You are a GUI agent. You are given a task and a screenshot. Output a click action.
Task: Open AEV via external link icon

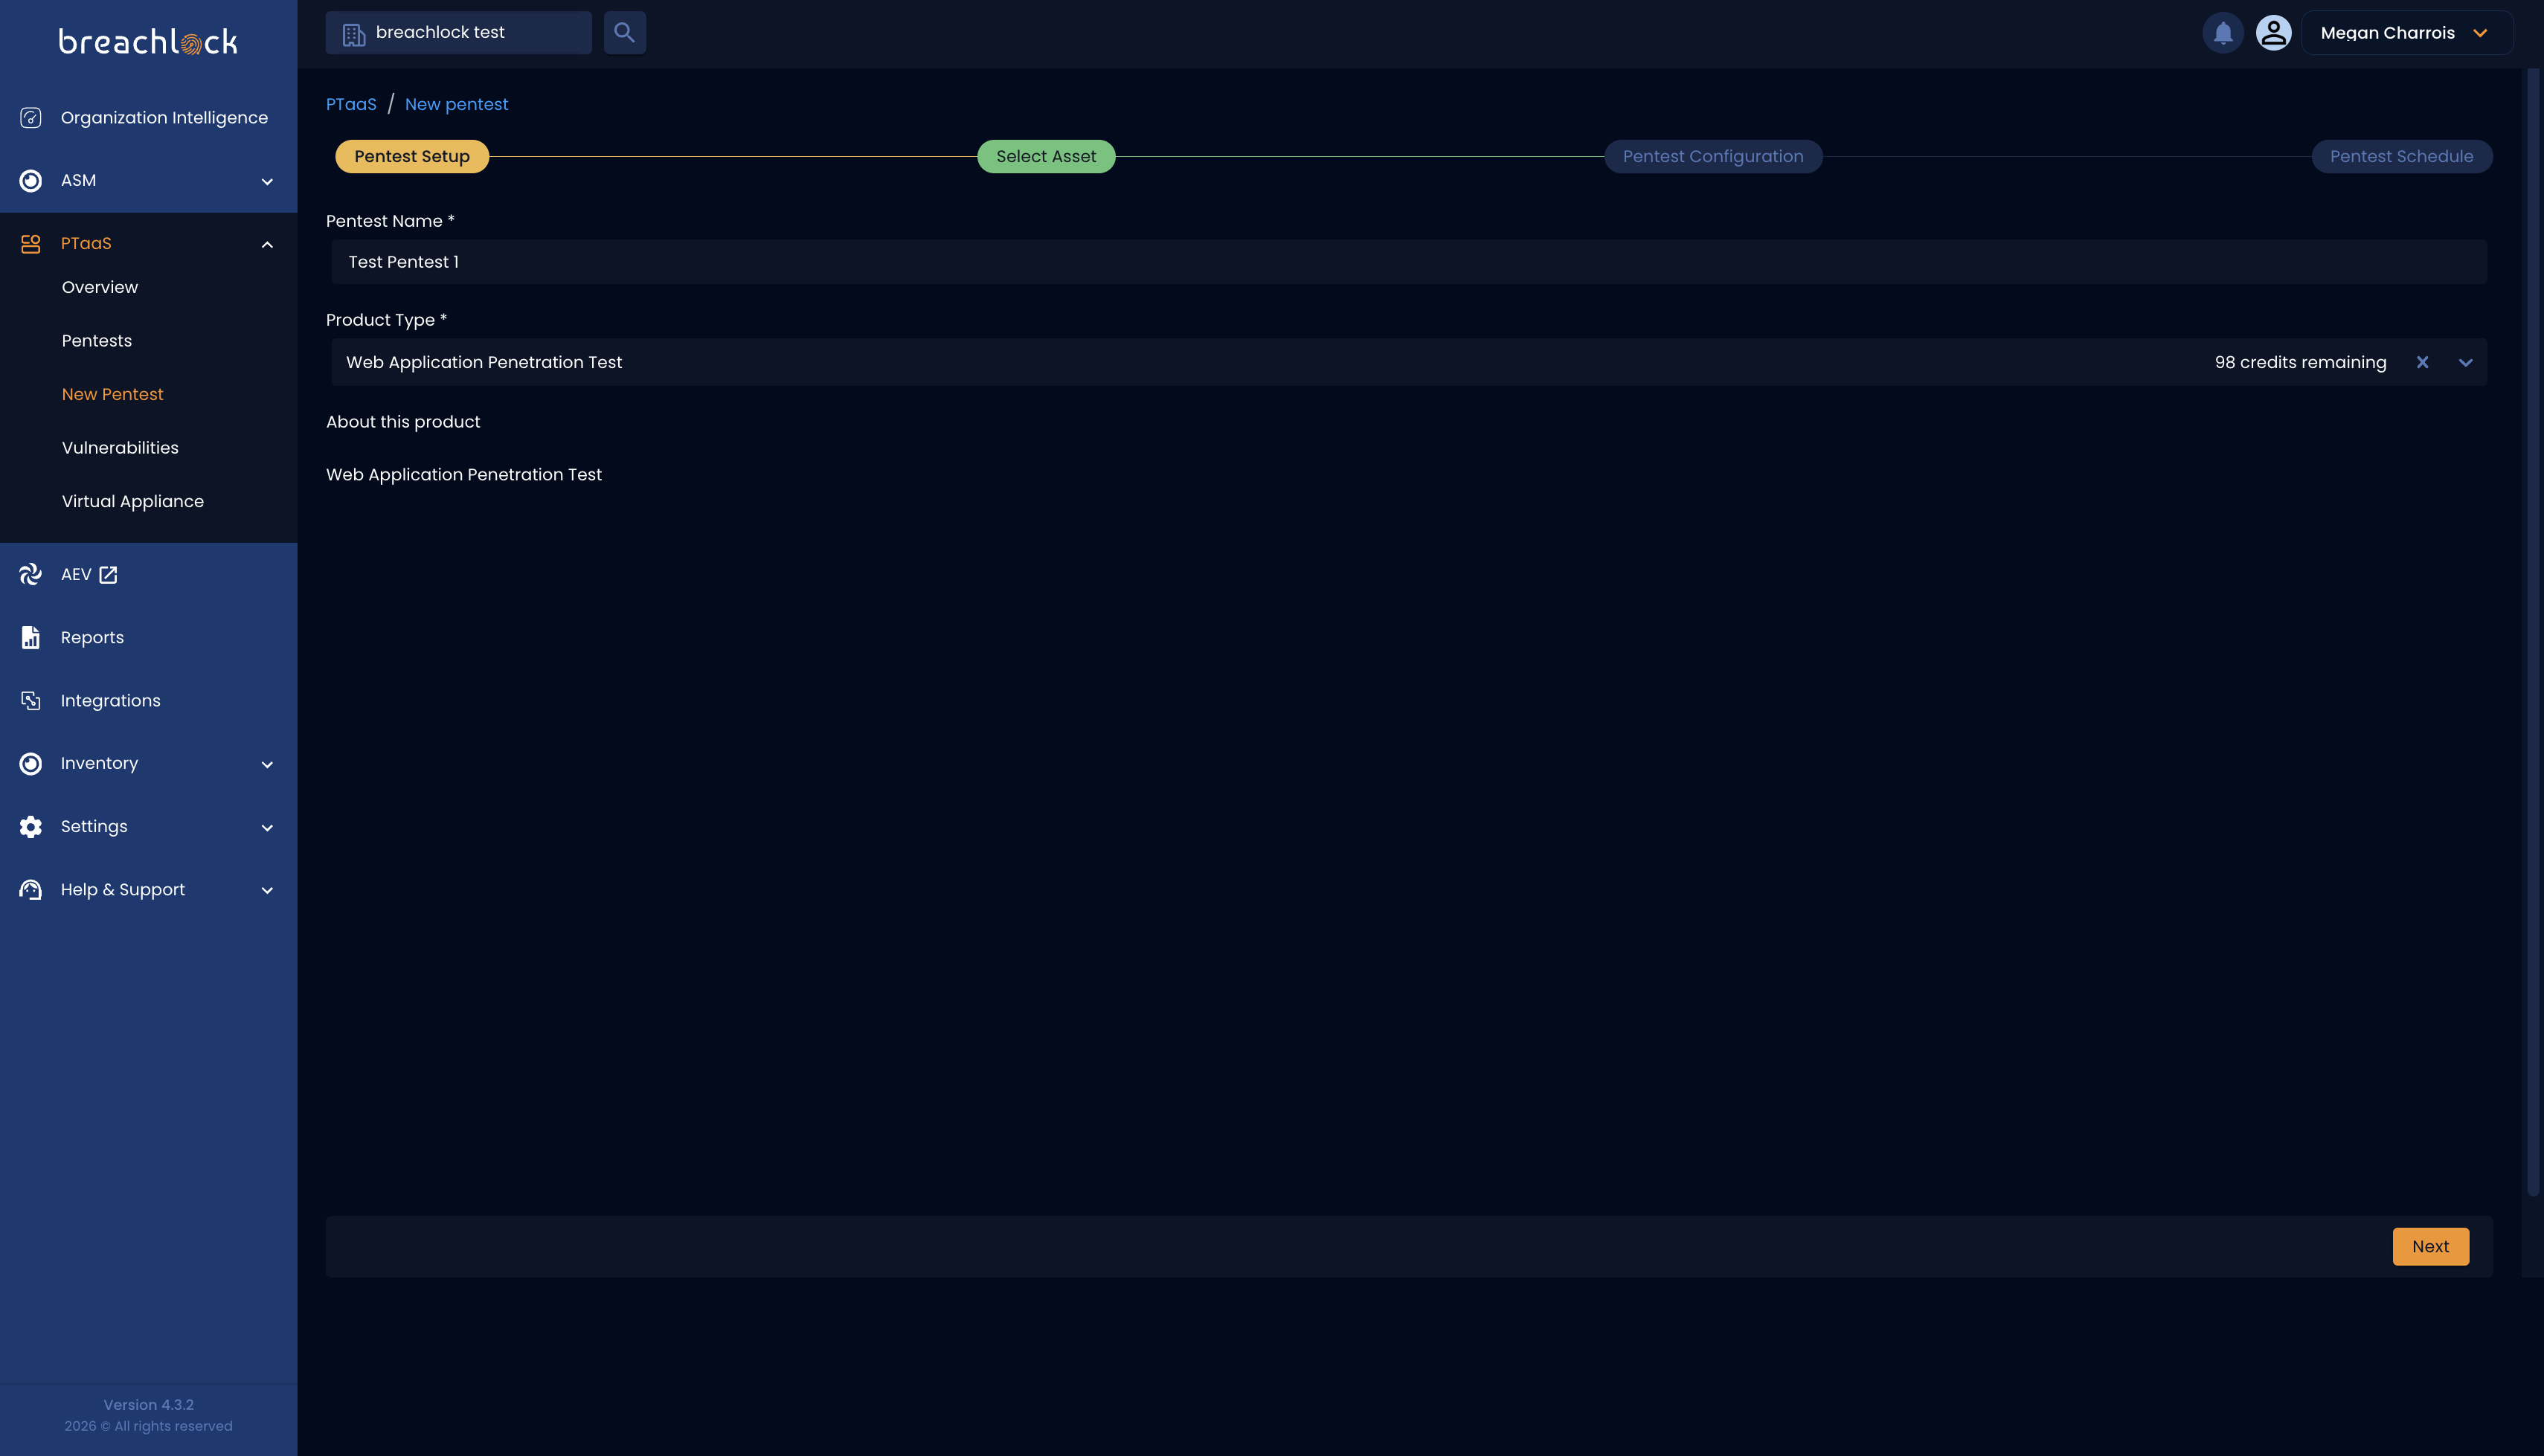tap(108, 575)
